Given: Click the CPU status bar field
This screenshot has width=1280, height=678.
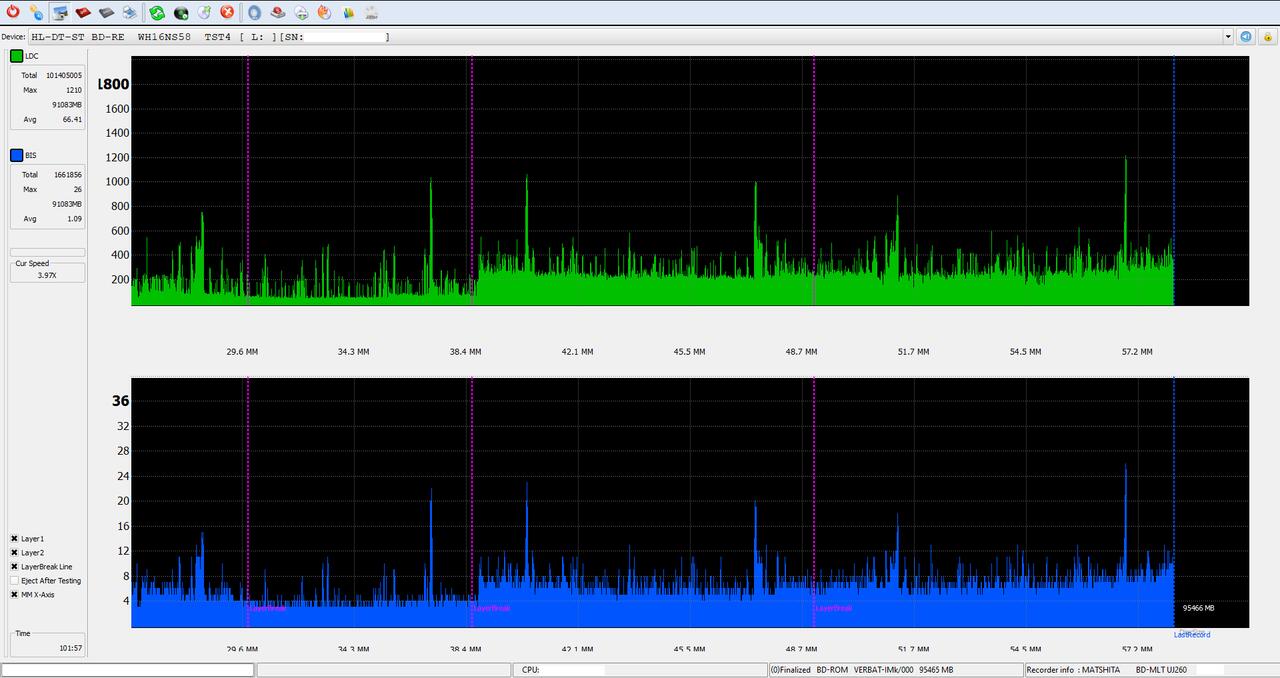Looking at the screenshot, I should pos(641,670).
